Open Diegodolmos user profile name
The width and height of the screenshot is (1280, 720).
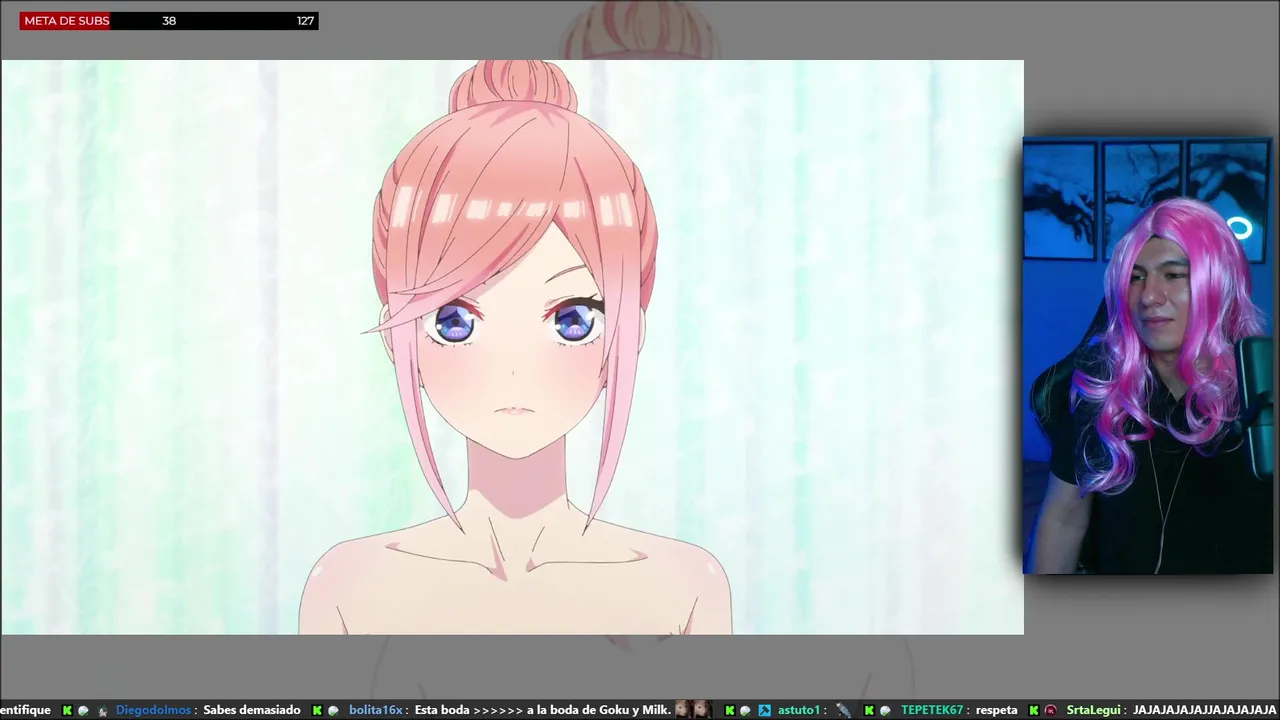[x=153, y=710]
